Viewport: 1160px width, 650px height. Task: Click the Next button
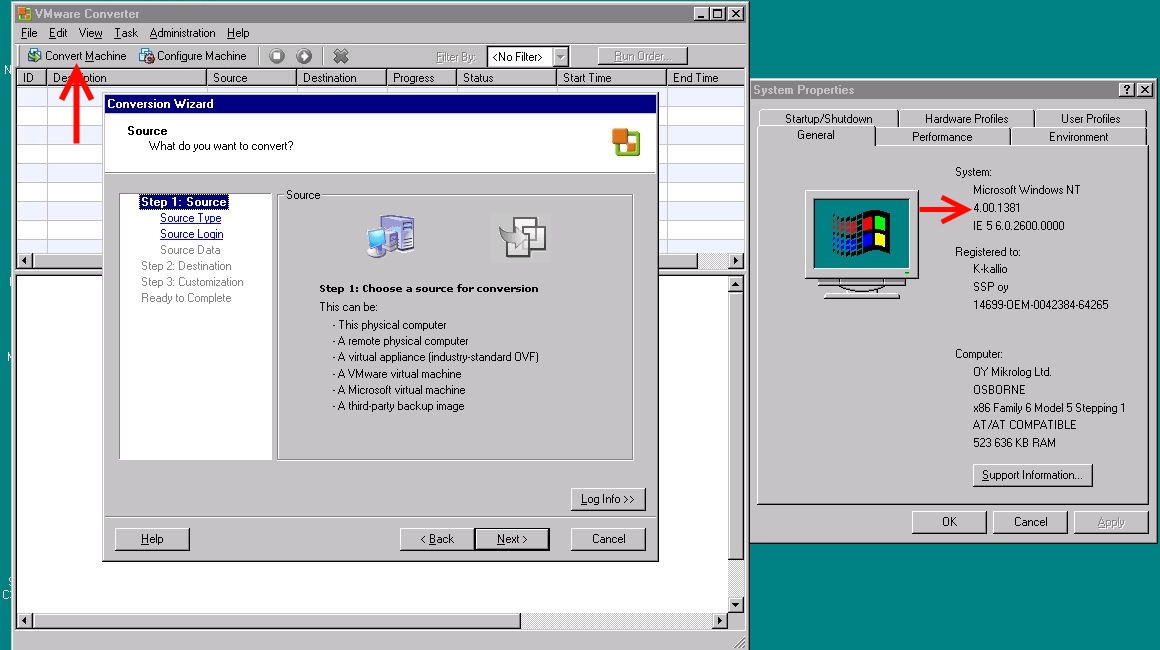click(512, 539)
